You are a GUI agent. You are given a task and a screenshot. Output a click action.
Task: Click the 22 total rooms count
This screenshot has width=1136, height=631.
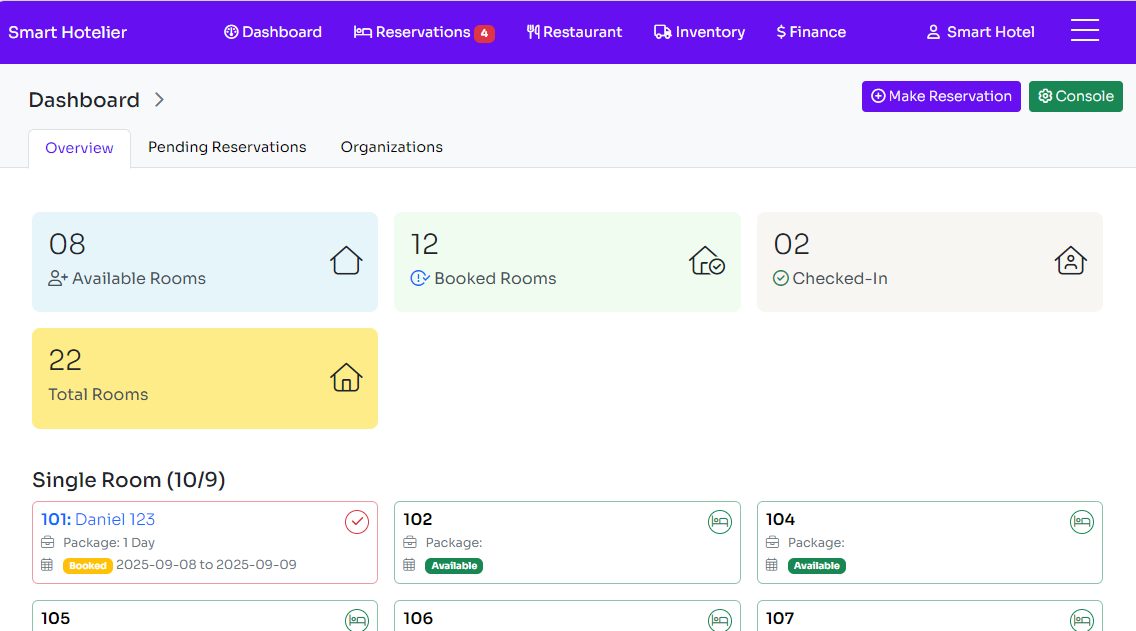[65, 360]
